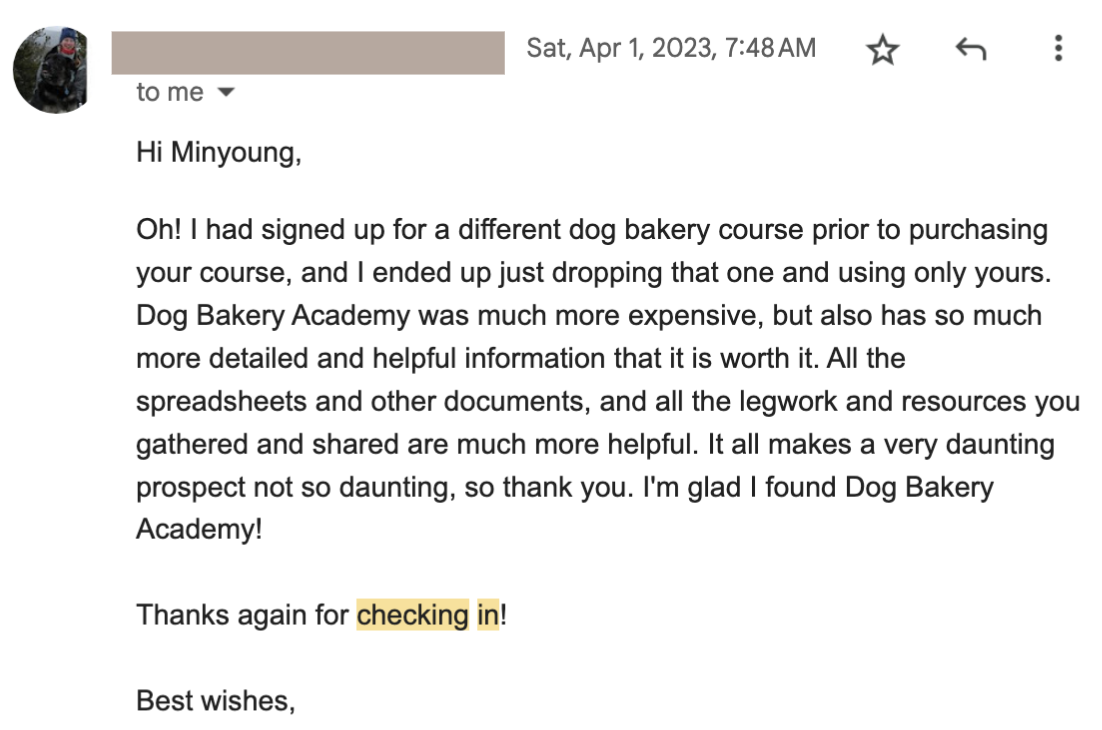Click the reply arrow icon

971,49
